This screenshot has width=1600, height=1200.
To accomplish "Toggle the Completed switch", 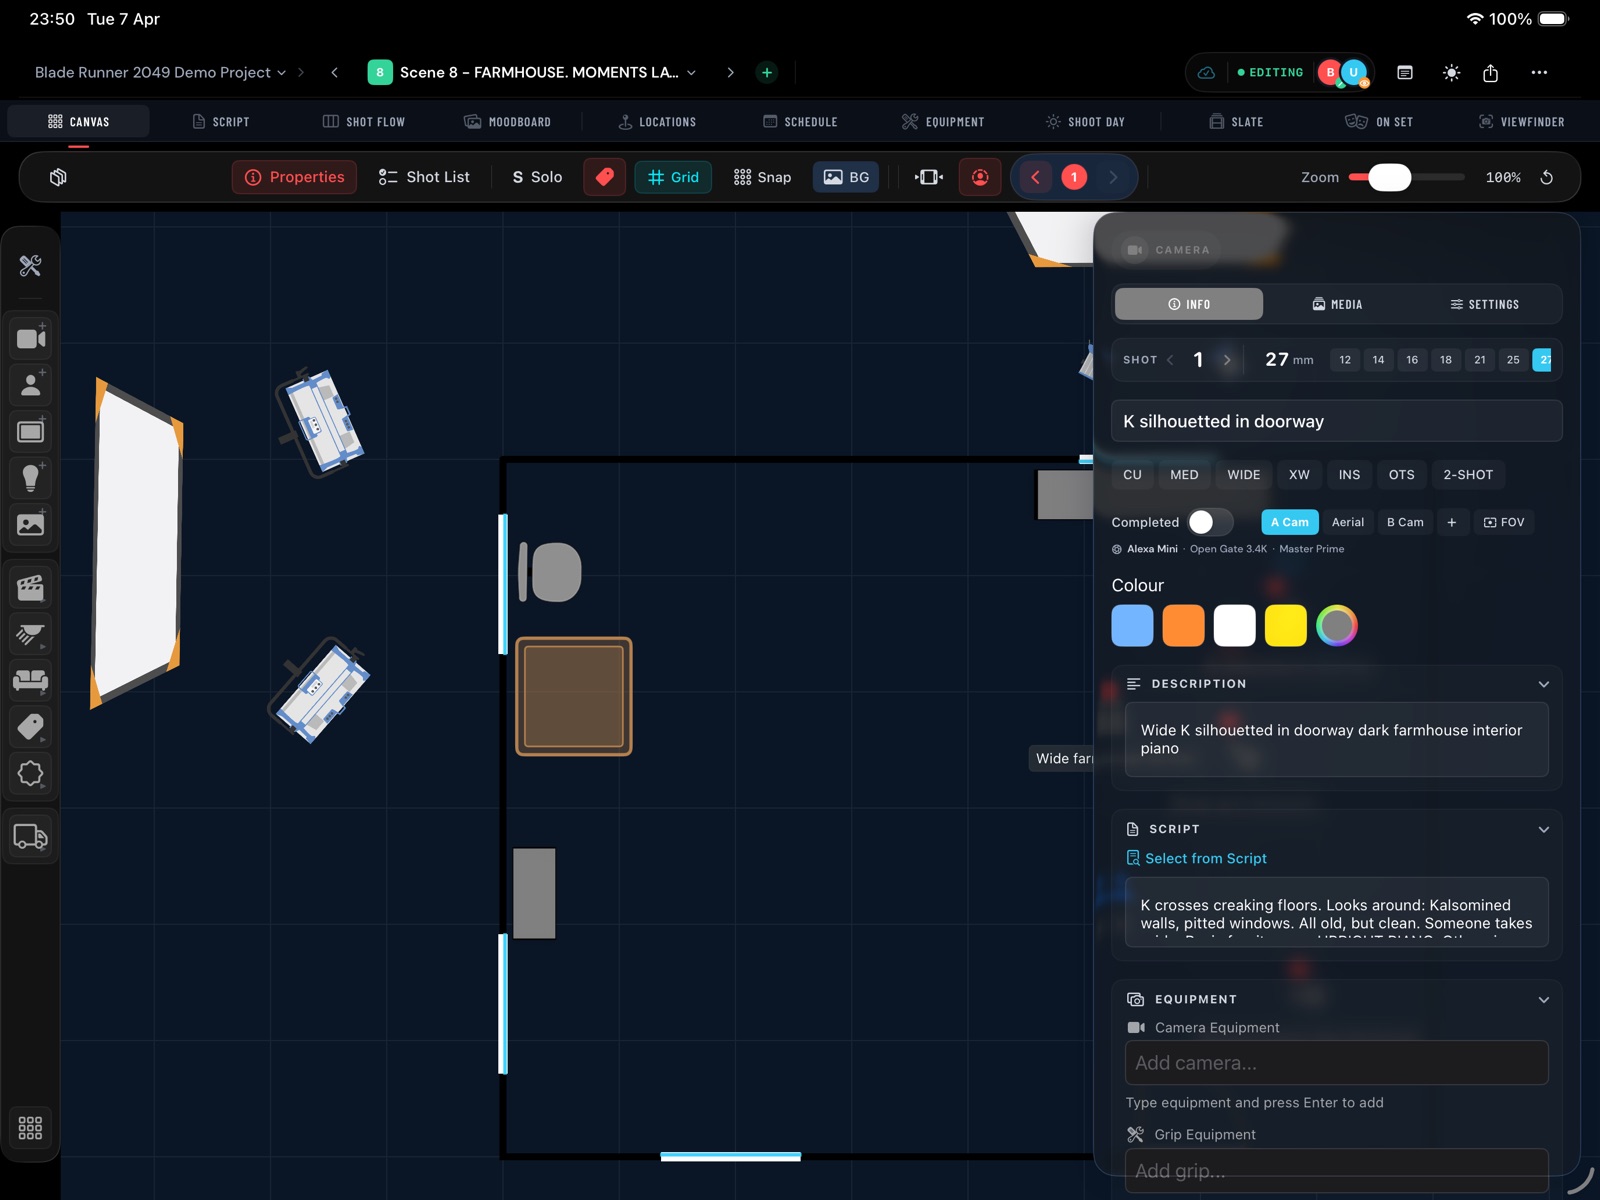I will point(1209,522).
